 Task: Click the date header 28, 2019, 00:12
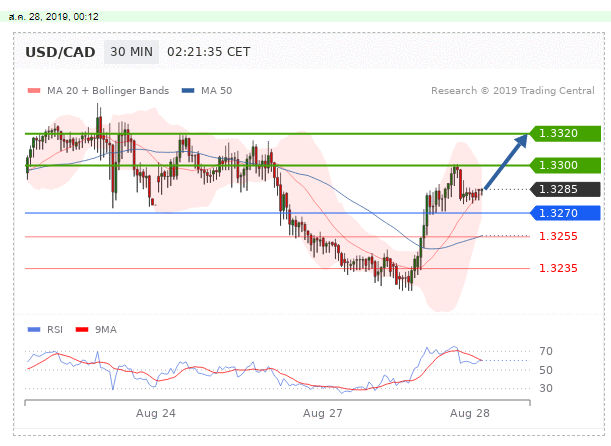pyautogui.click(x=54, y=17)
